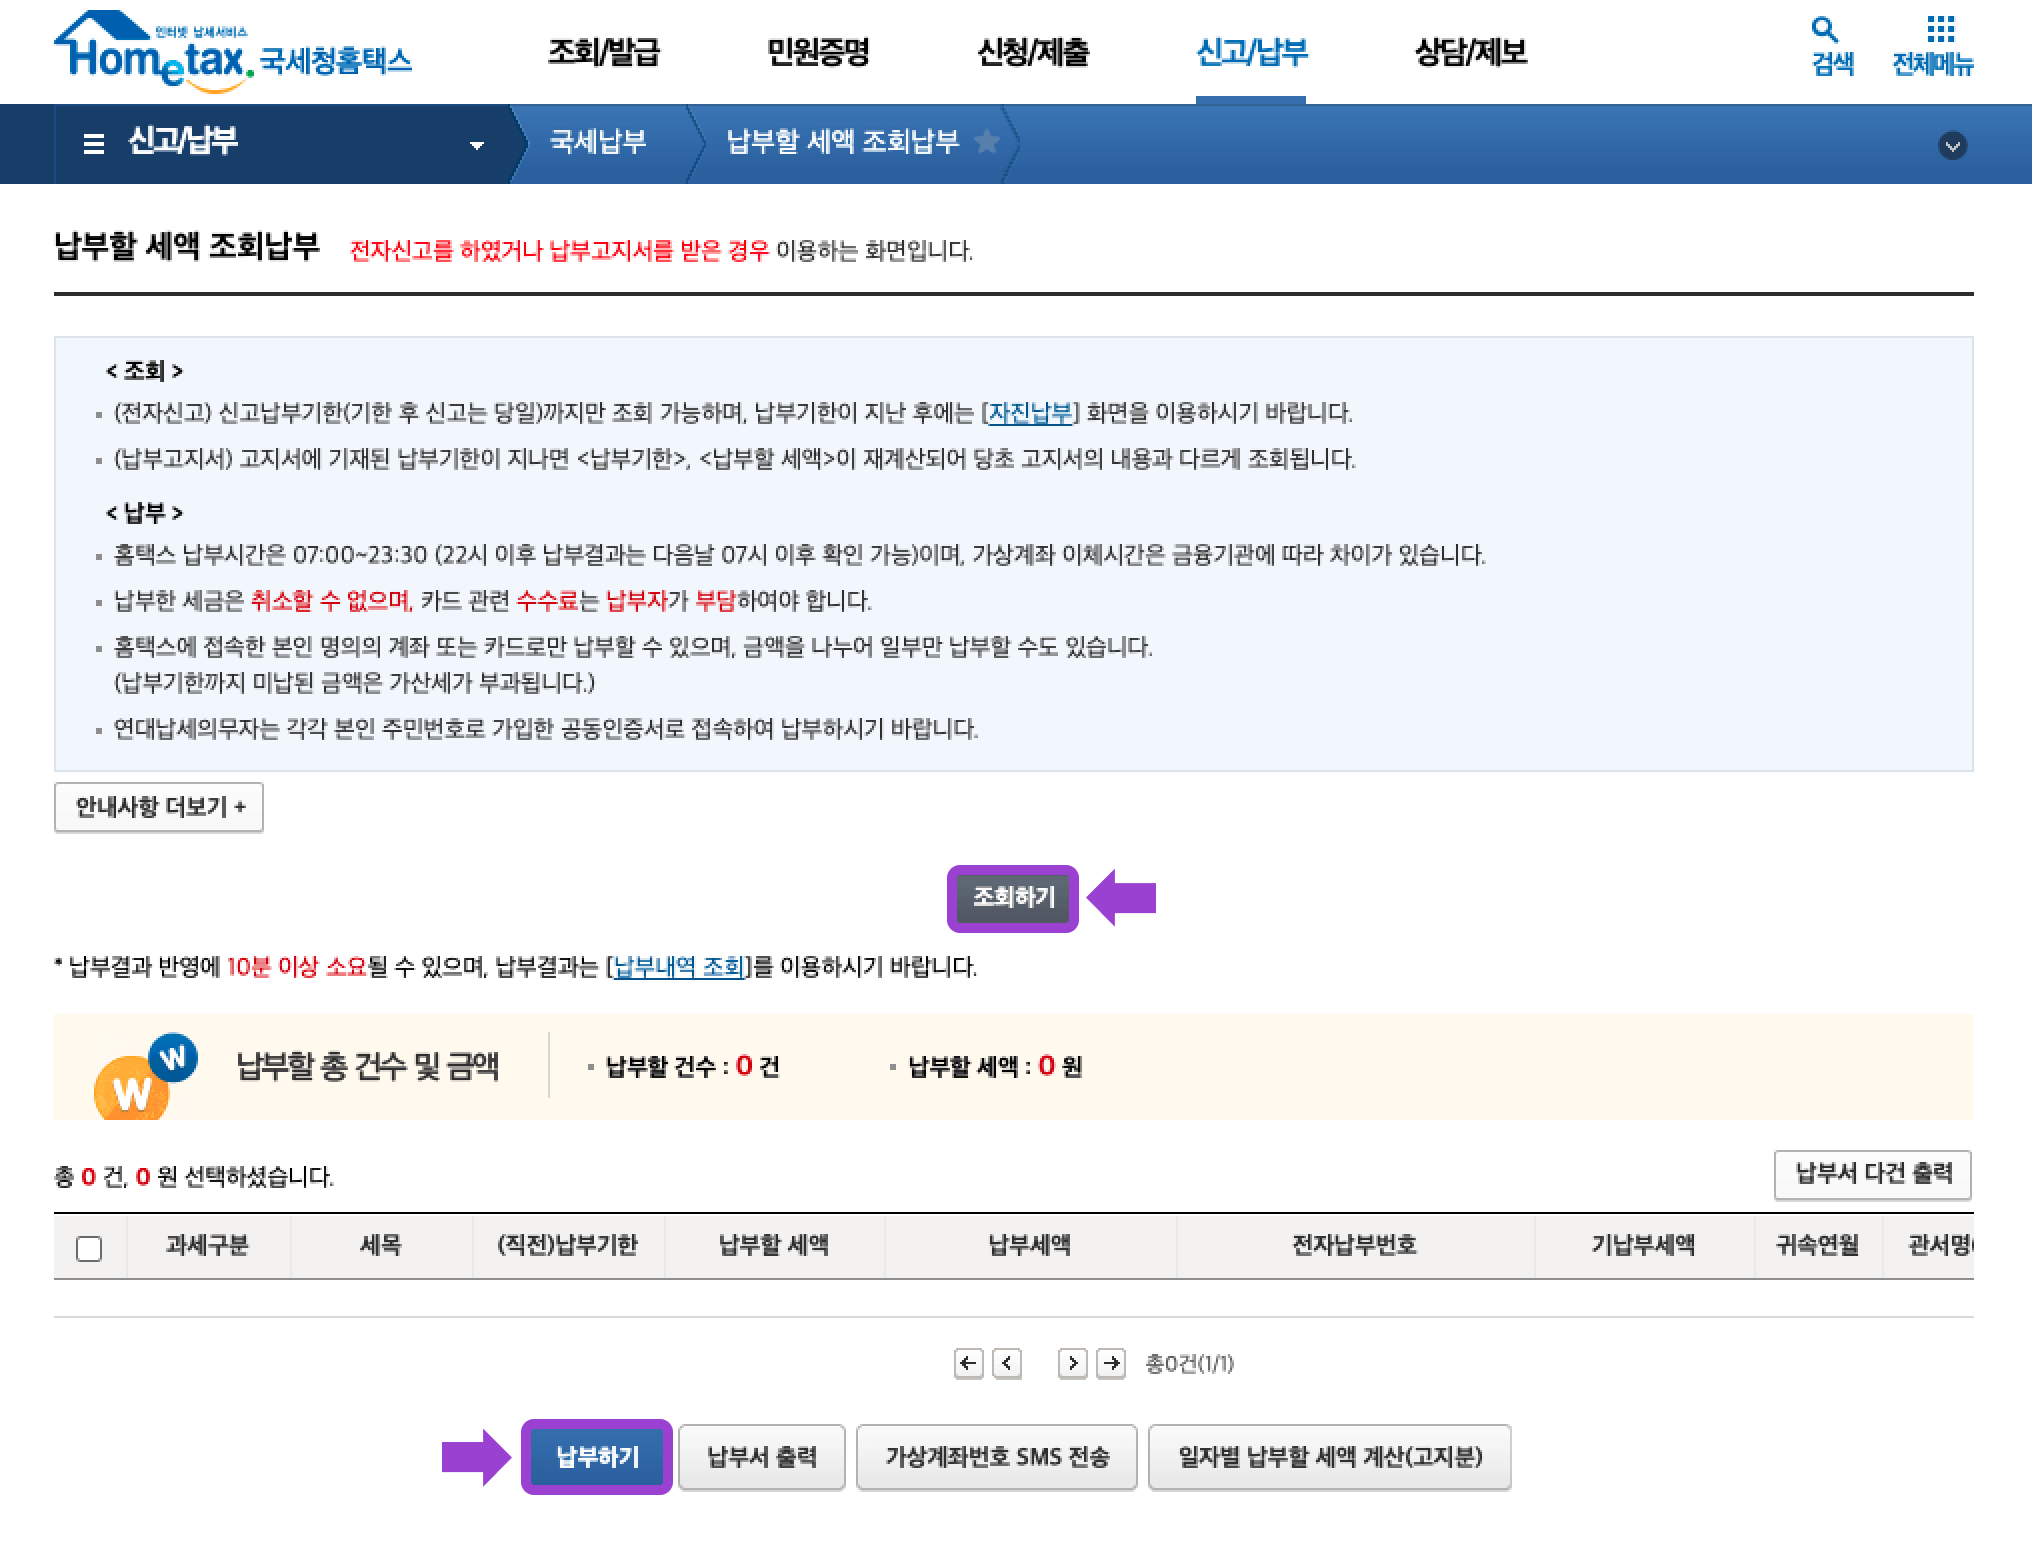Open the 신고/납부 breadcrumb dropdown arrow
Image resolution: width=2032 pixels, height=1566 pixels.
click(477, 146)
